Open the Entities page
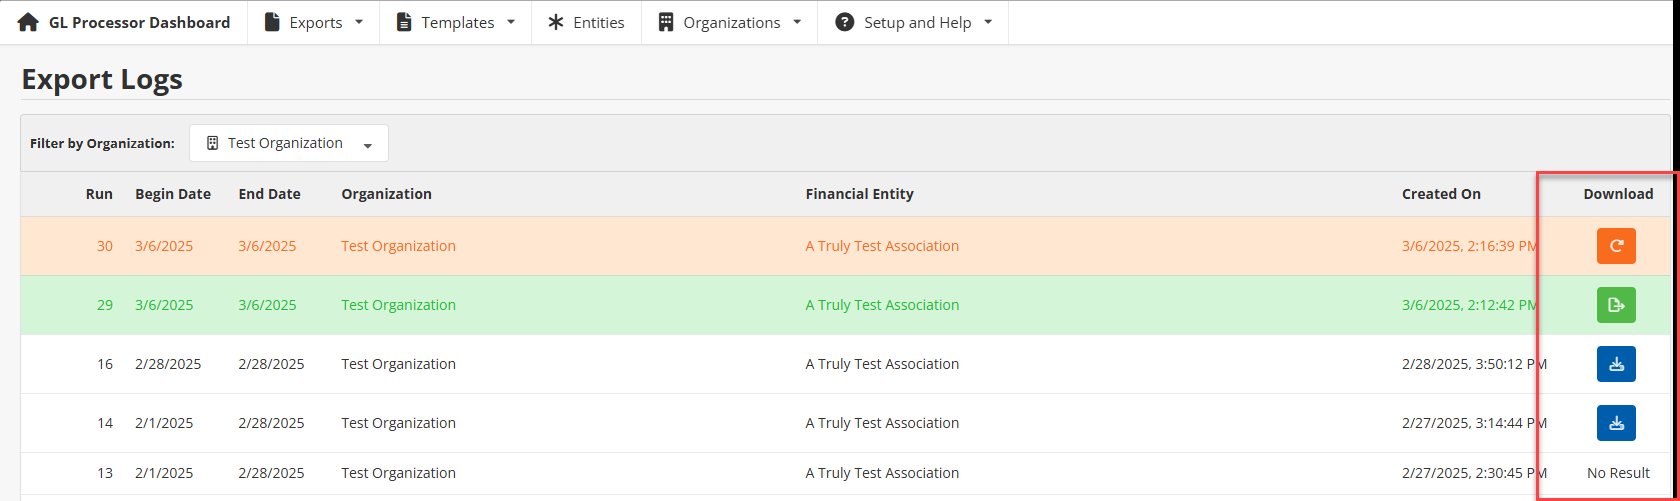 598,22
